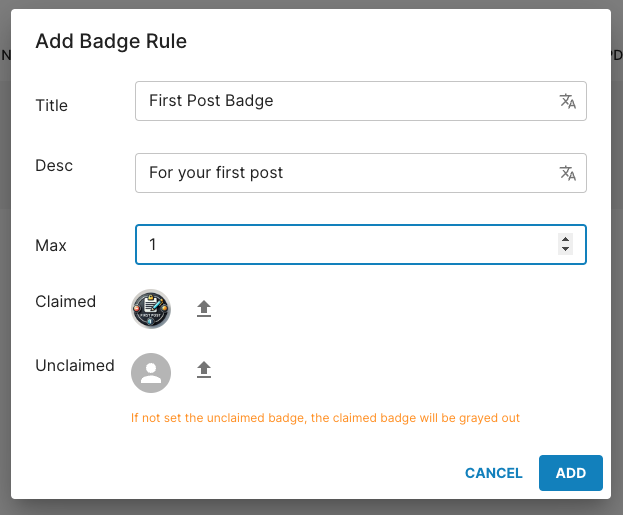Click the Max label
The image size is (623, 515).
click(x=51, y=245)
